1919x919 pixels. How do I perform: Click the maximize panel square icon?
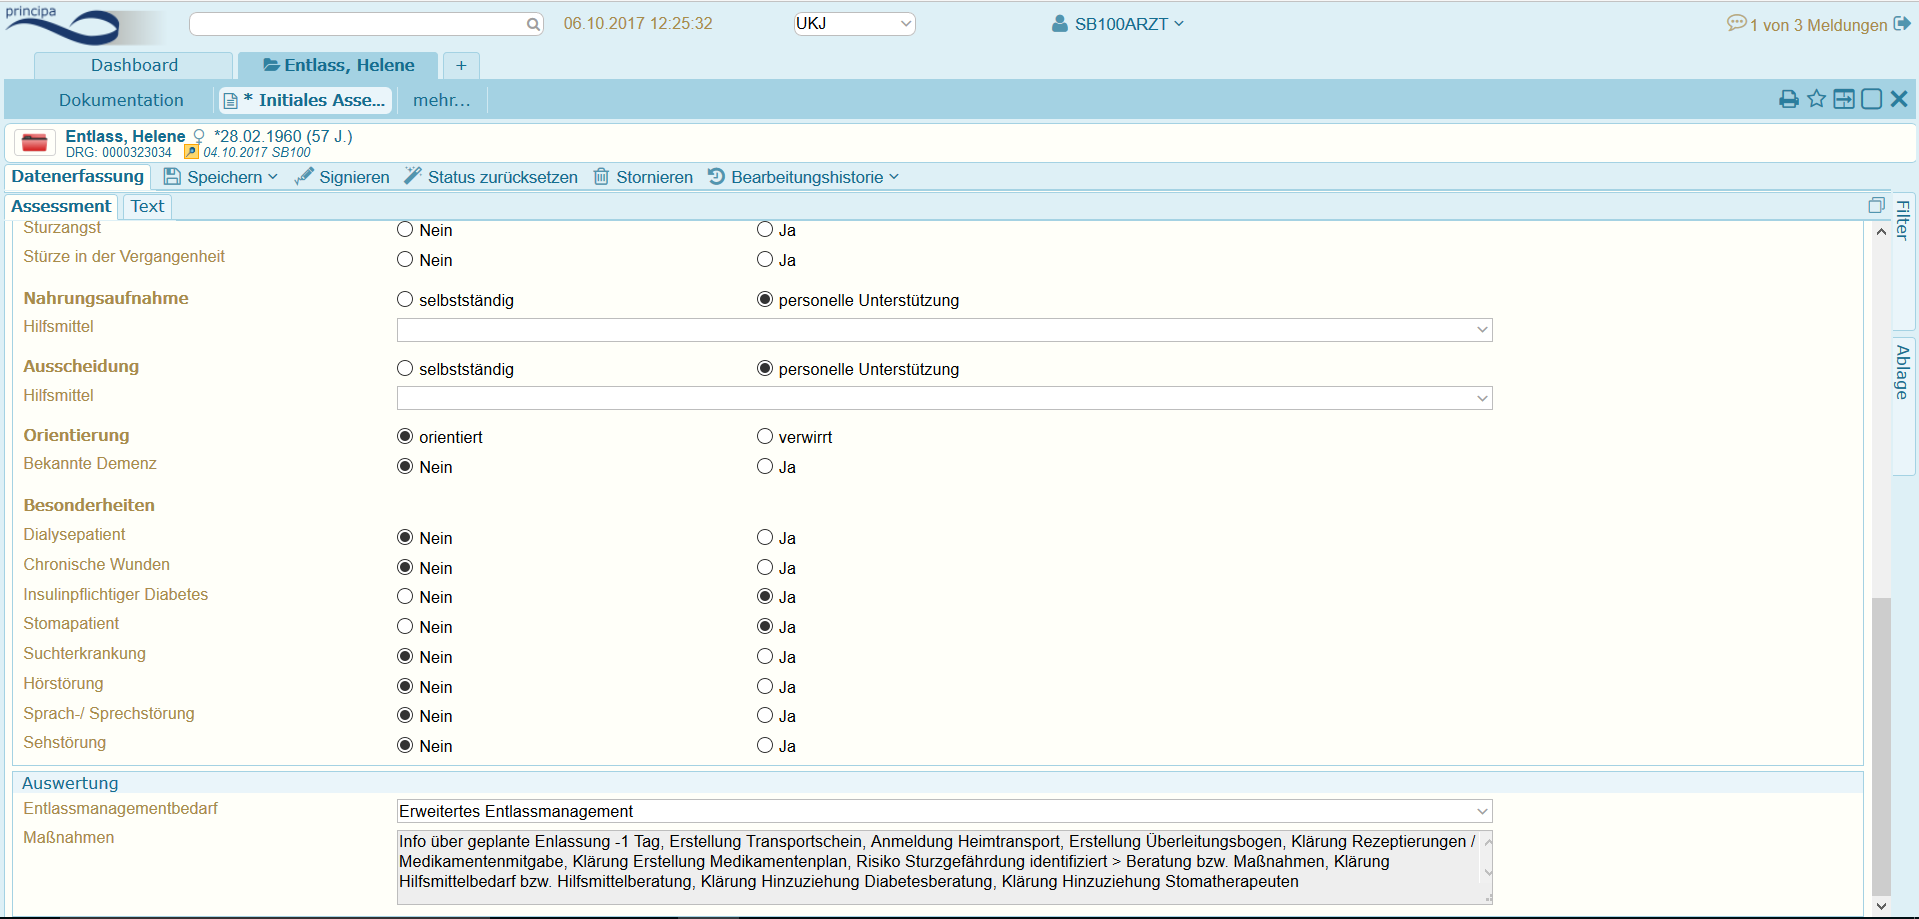coord(1872,98)
